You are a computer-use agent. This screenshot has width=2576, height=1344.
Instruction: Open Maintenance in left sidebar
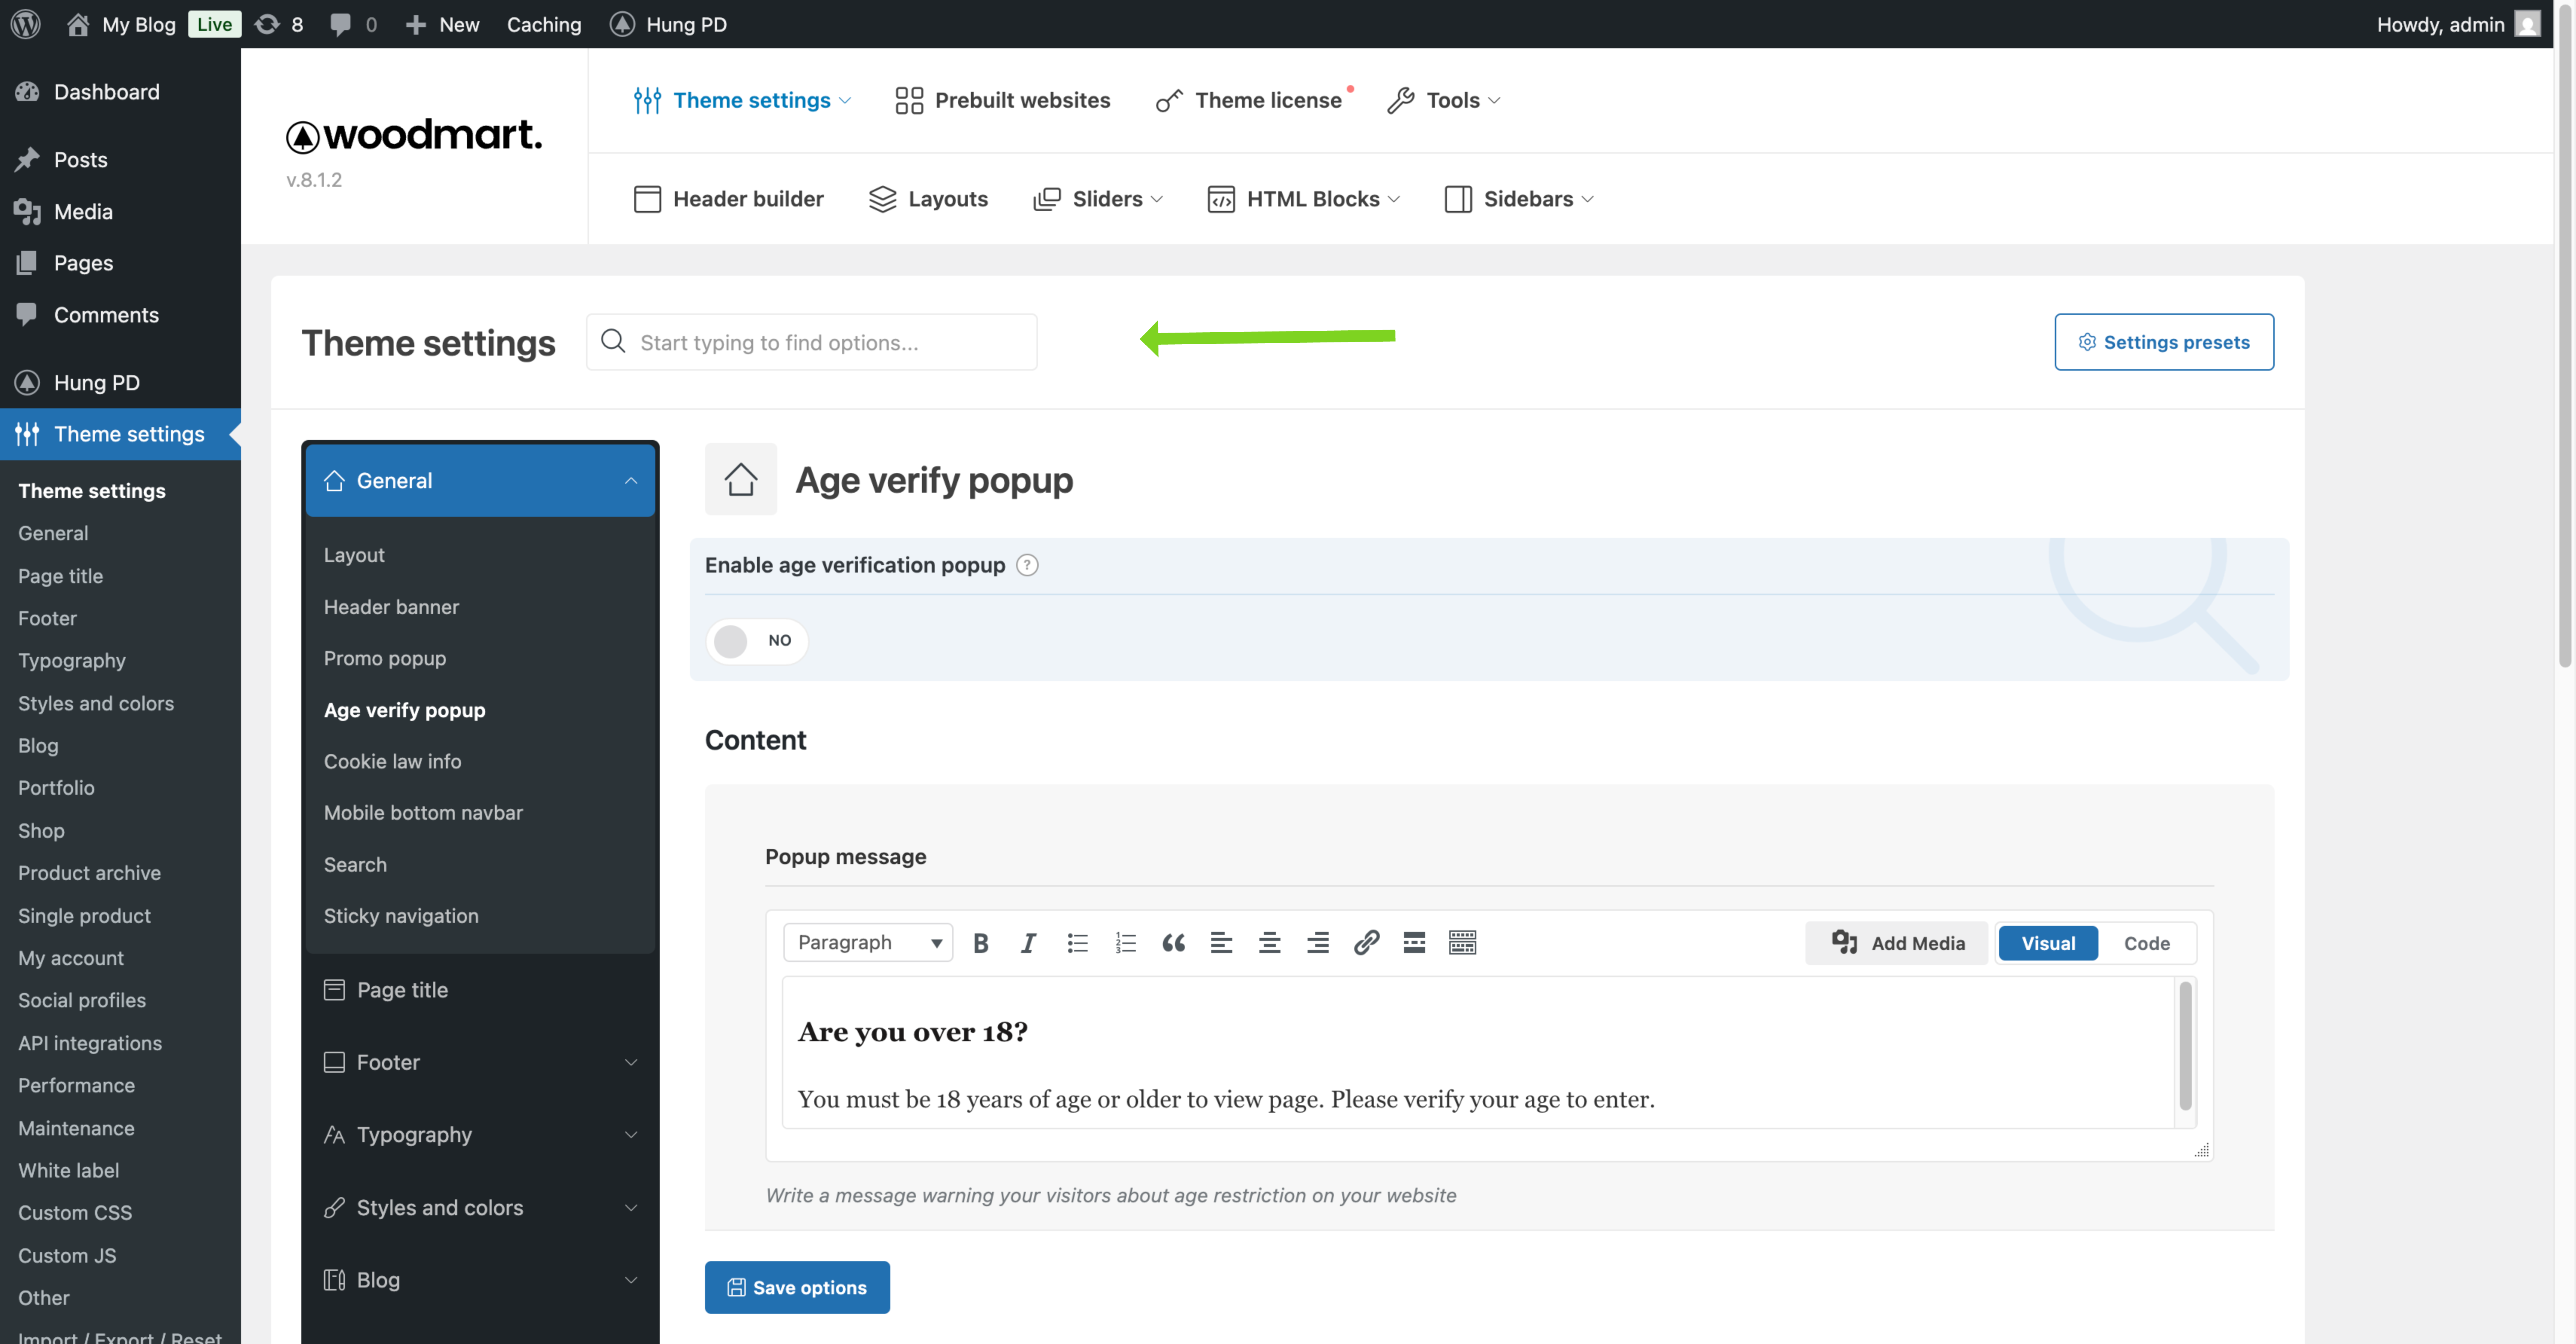point(76,1128)
